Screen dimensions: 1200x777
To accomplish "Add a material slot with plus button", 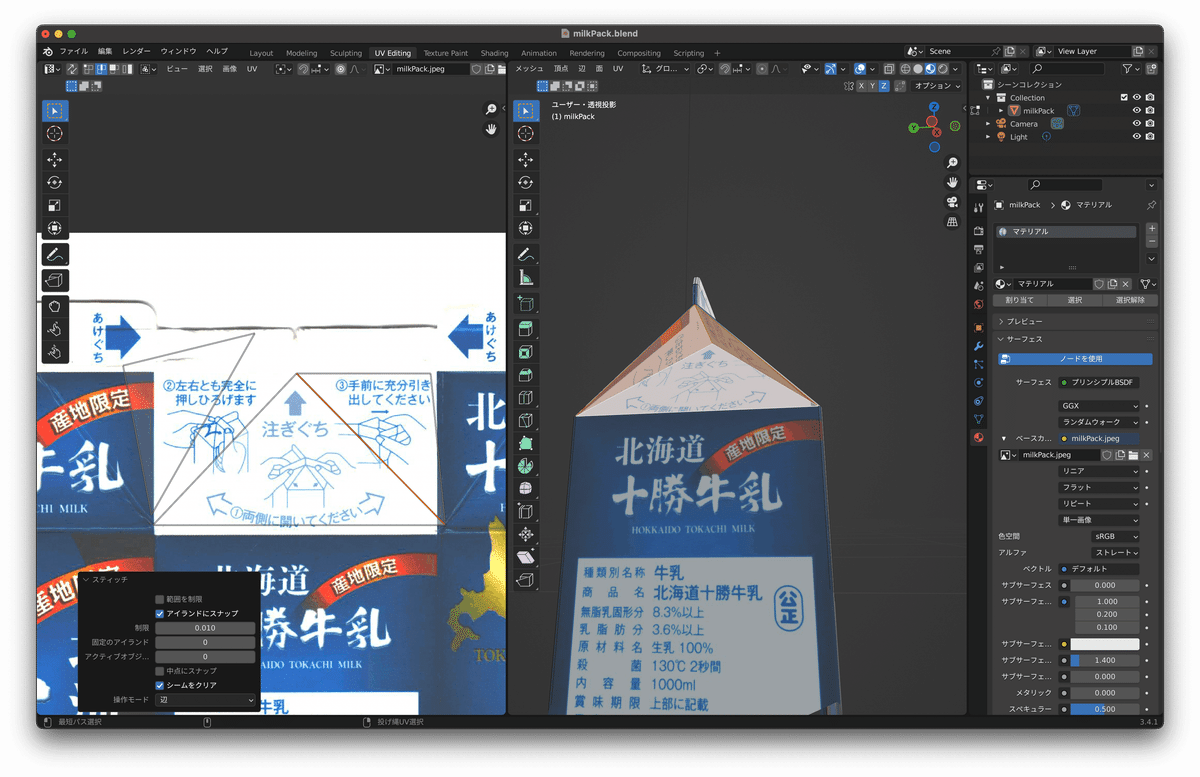I will coord(1152,229).
